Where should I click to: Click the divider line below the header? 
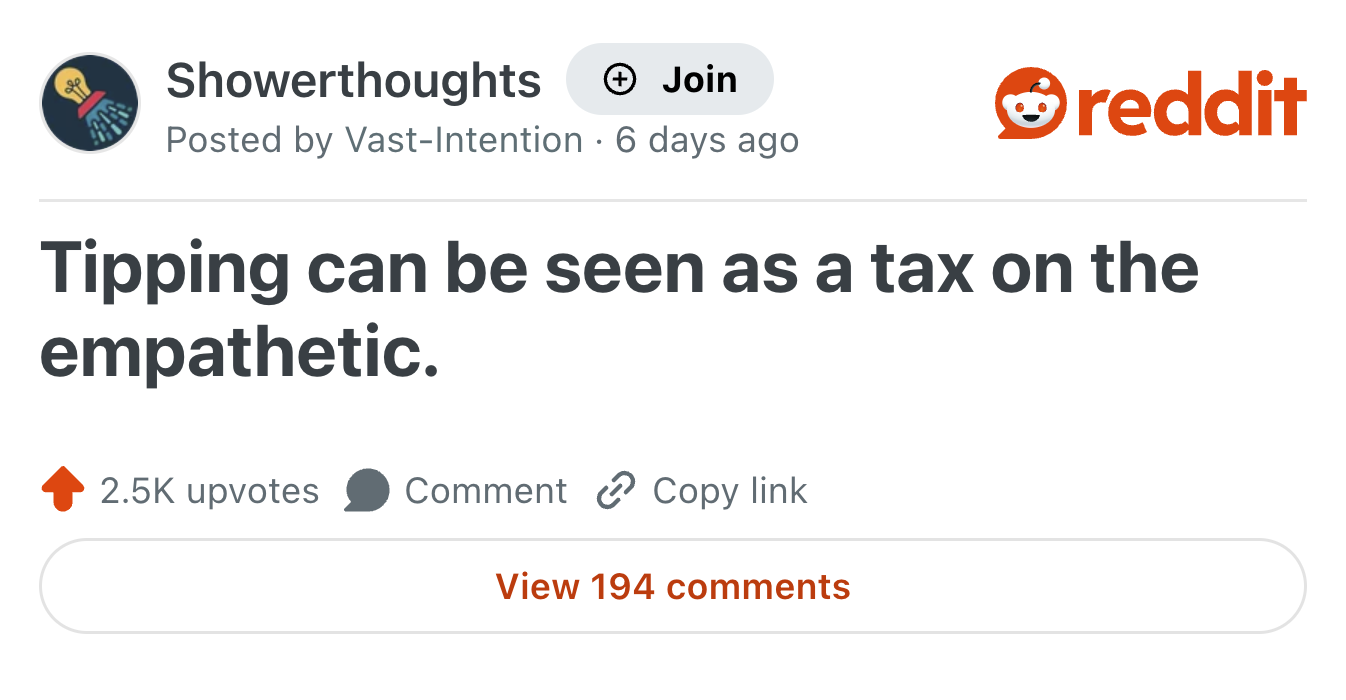point(672,201)
